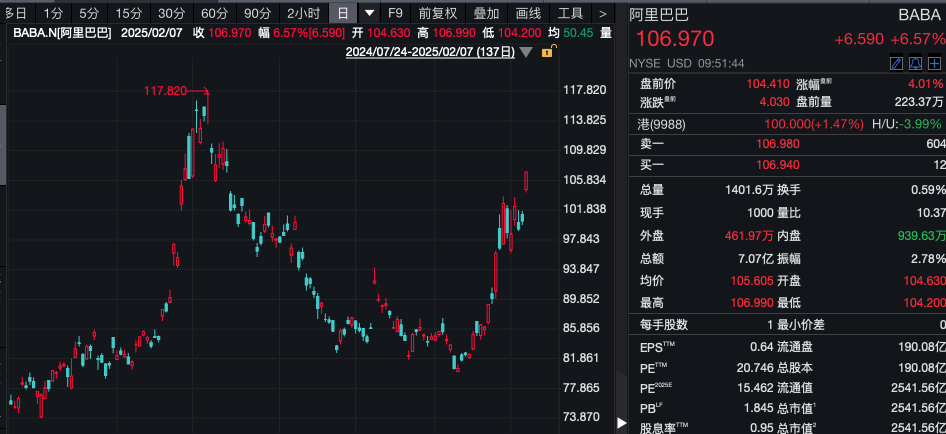Select the 5分 chart period tab
946x434 pixels.
click(x=89, y=13)
